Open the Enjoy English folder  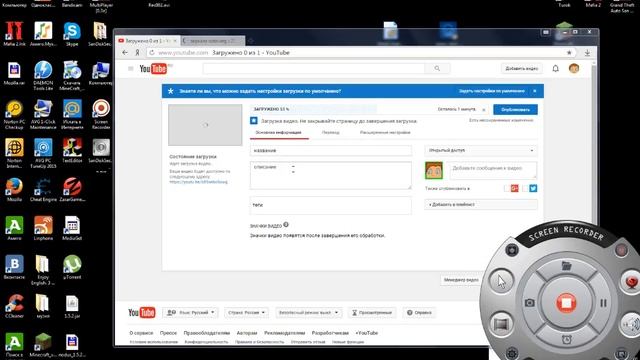tap(43, 269)
